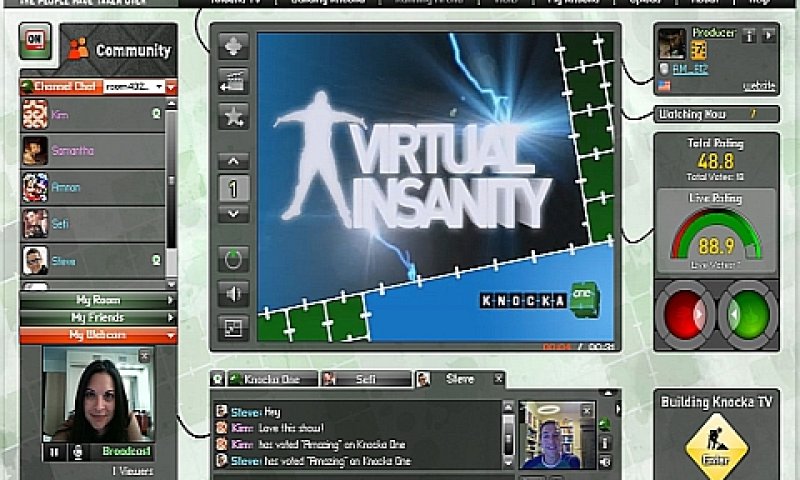Open the producer's website link

pyautogui.click(x=759, y=86)
